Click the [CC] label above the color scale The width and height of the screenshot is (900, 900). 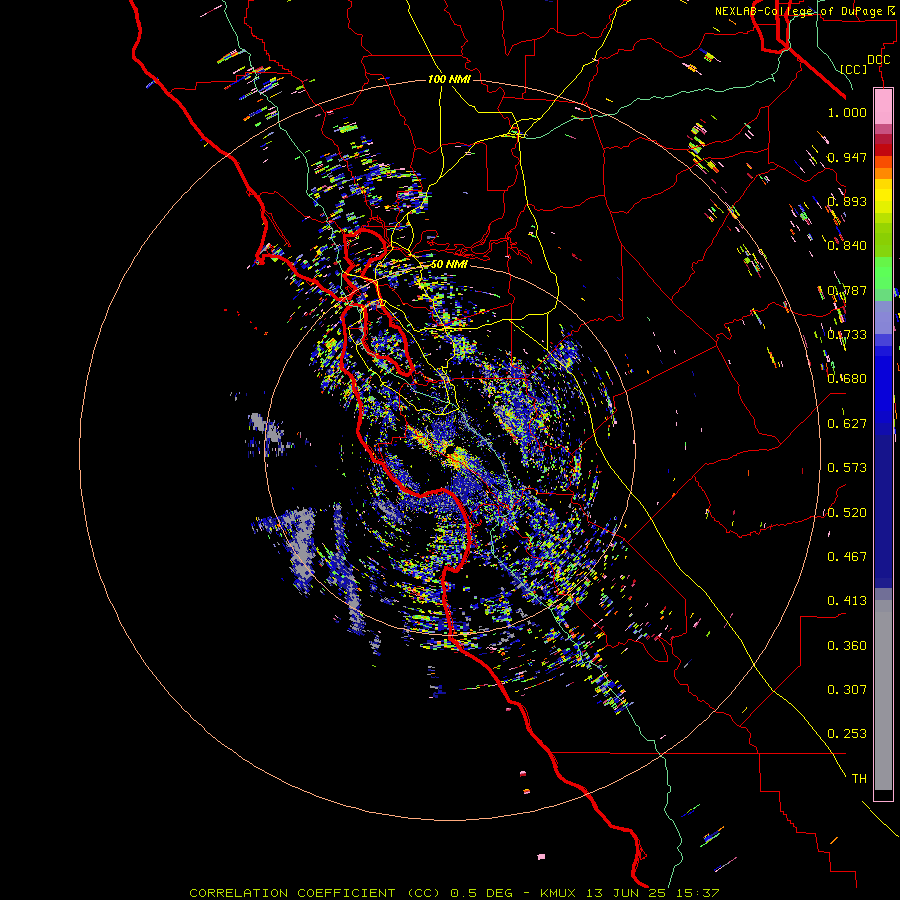[x=854, y=69]
